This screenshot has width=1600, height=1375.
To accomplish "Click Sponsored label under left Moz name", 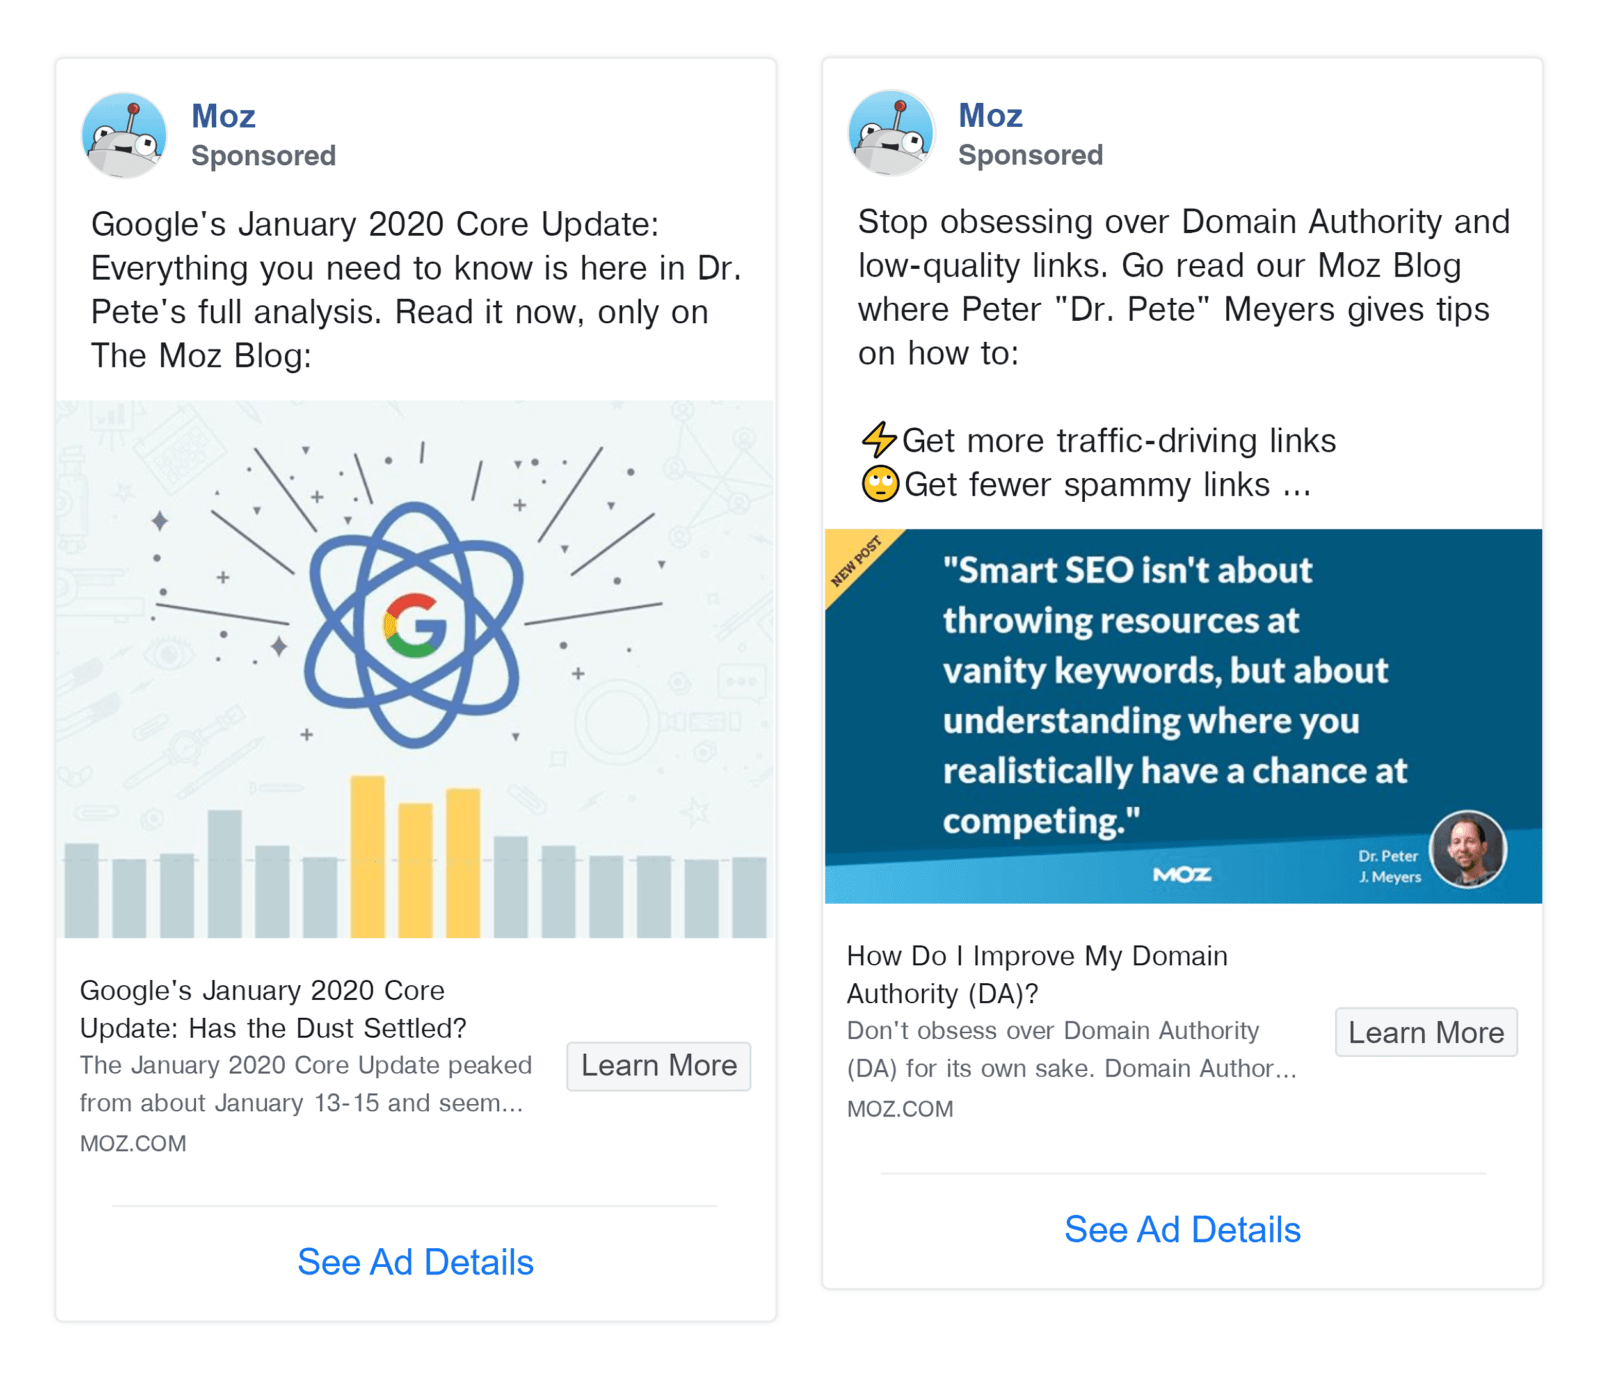I will tap(263, 155).
